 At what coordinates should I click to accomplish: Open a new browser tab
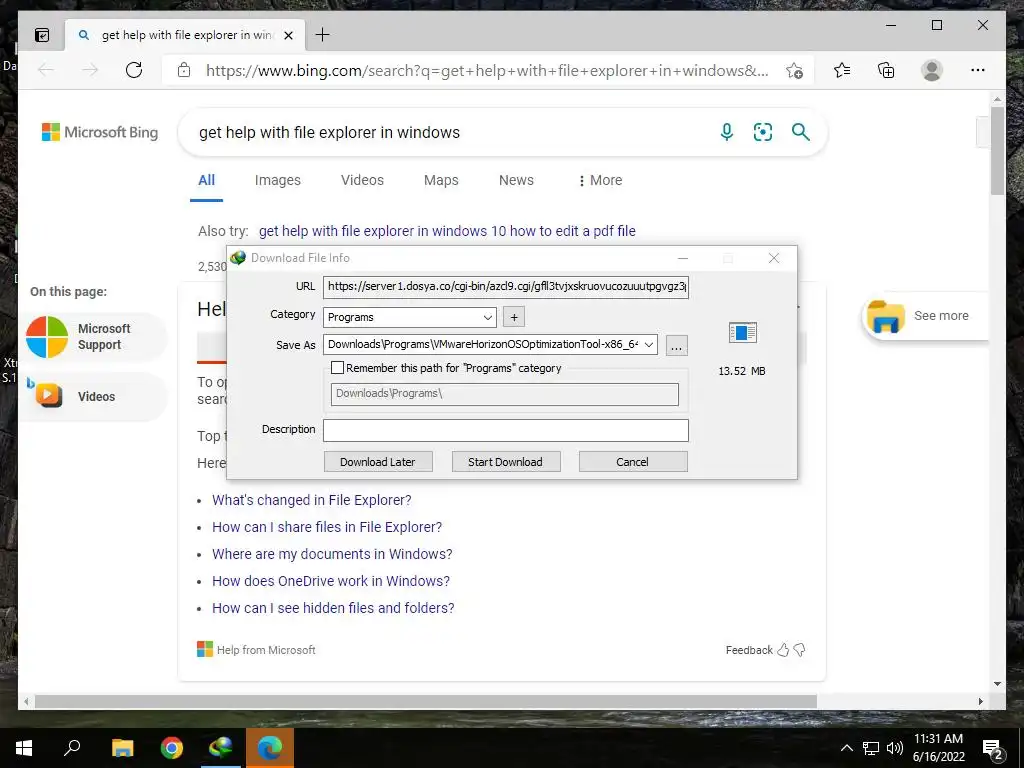(323, 35)
